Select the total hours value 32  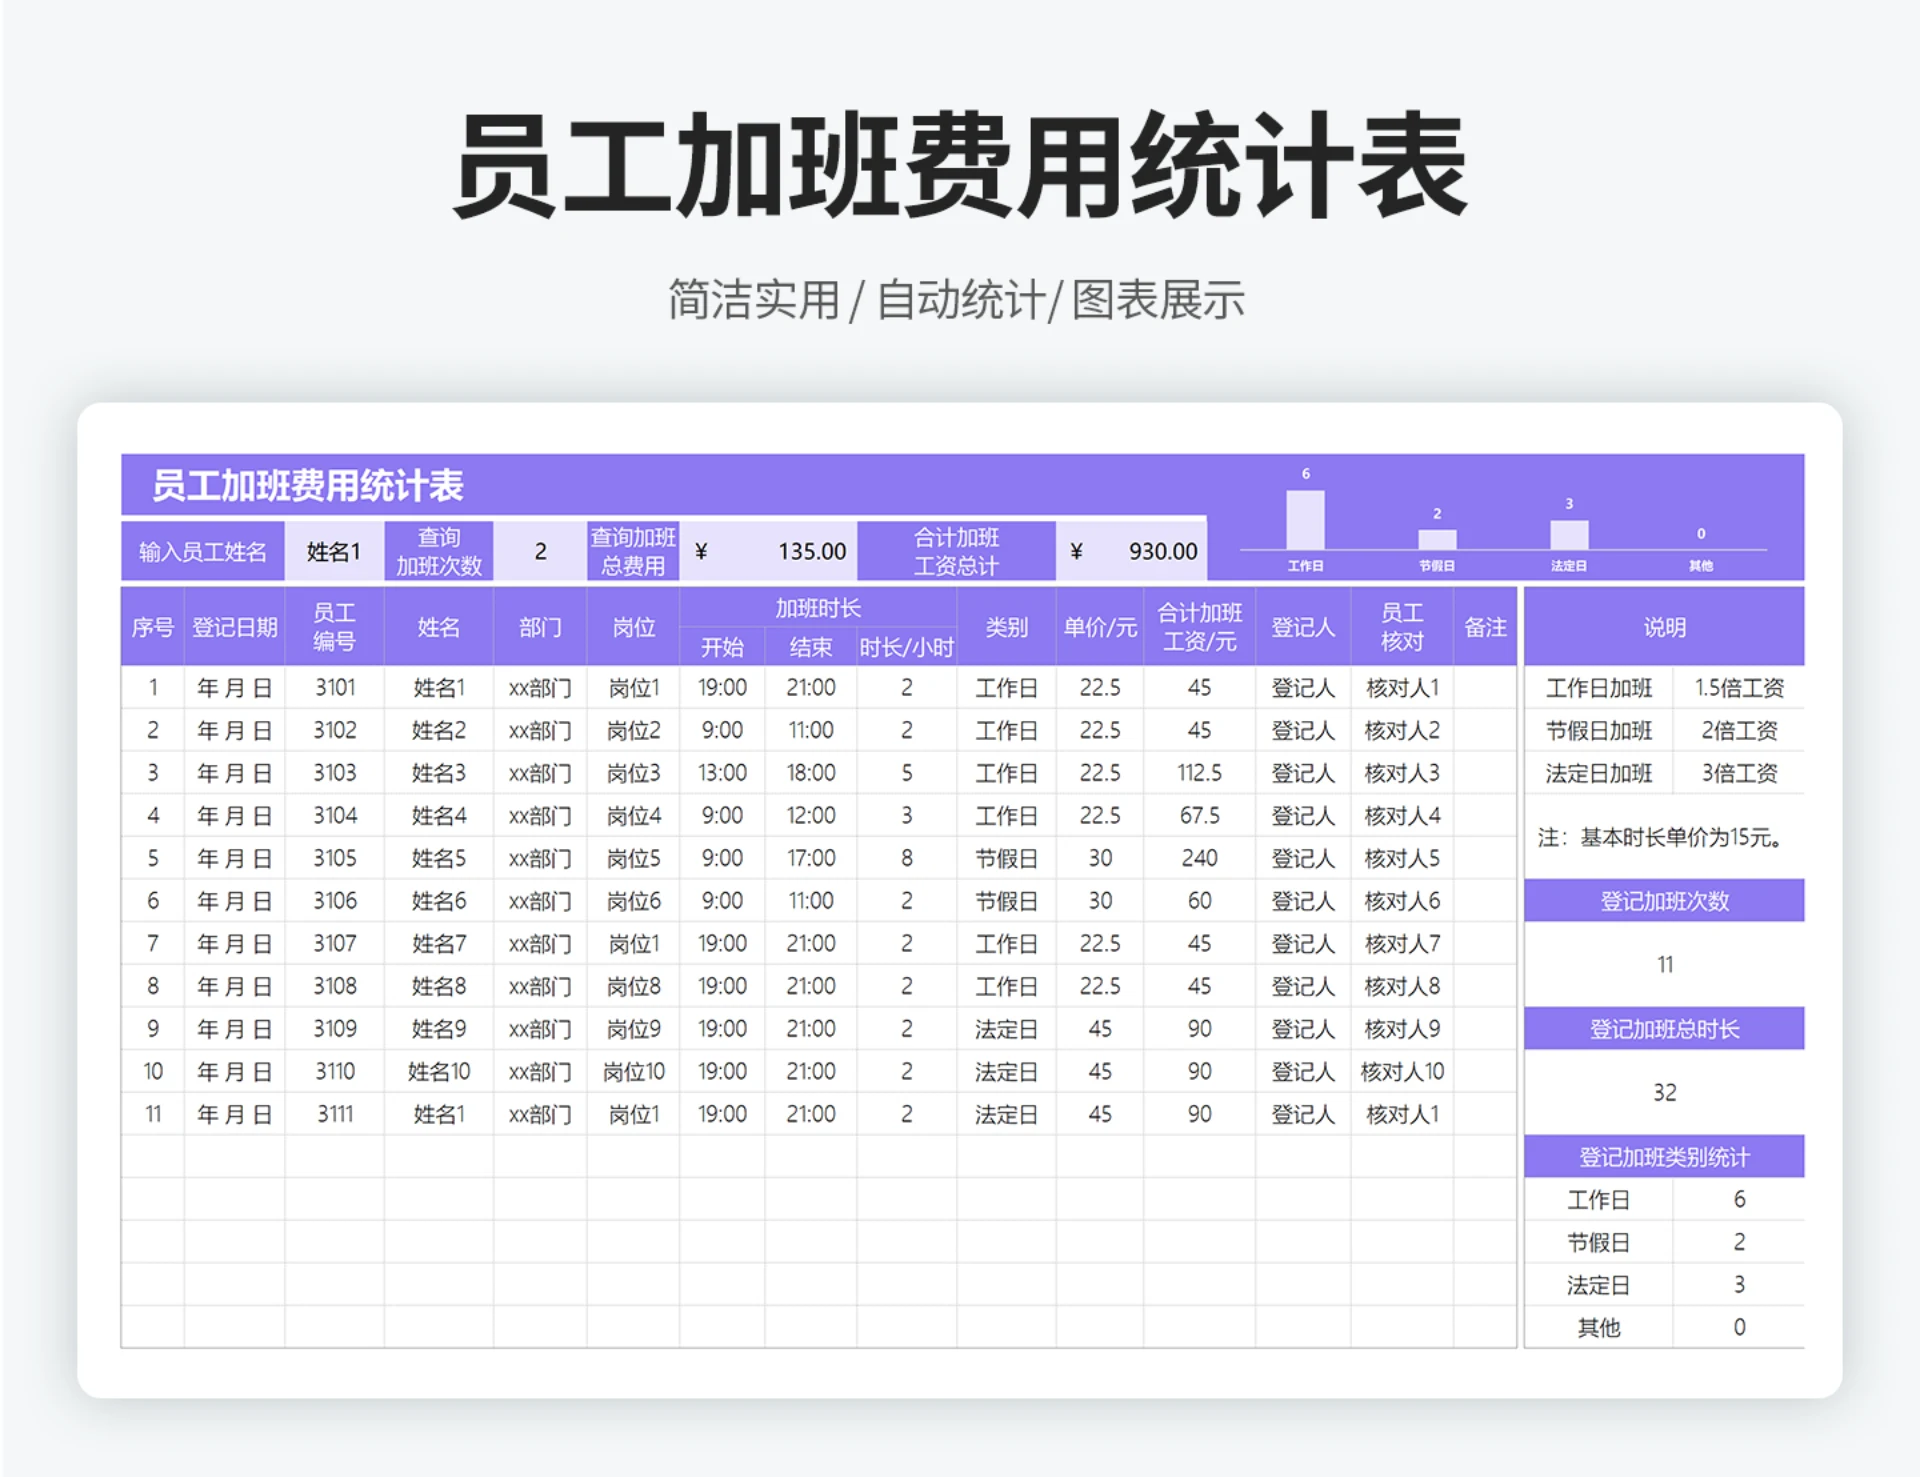(x=1663, y=1092)
